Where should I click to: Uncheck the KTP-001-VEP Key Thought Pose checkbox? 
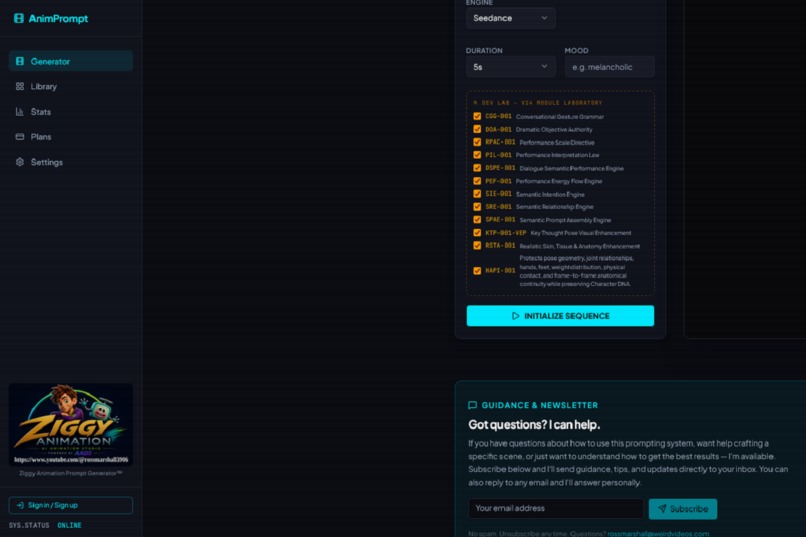[477, 232]
